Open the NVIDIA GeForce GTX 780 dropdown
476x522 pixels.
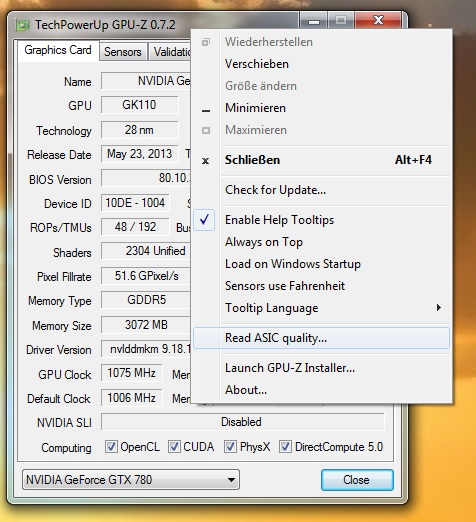coord(131,480)
